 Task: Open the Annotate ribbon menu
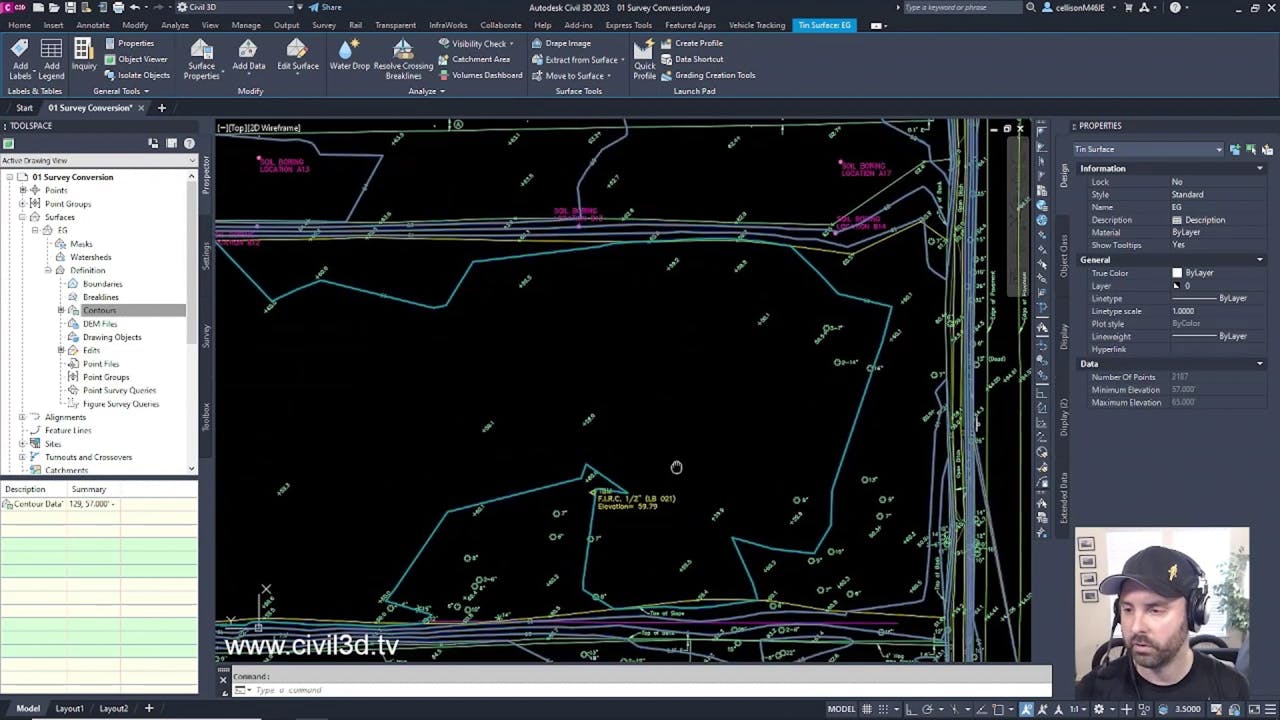pyautogui.click(x=92, y=25)
